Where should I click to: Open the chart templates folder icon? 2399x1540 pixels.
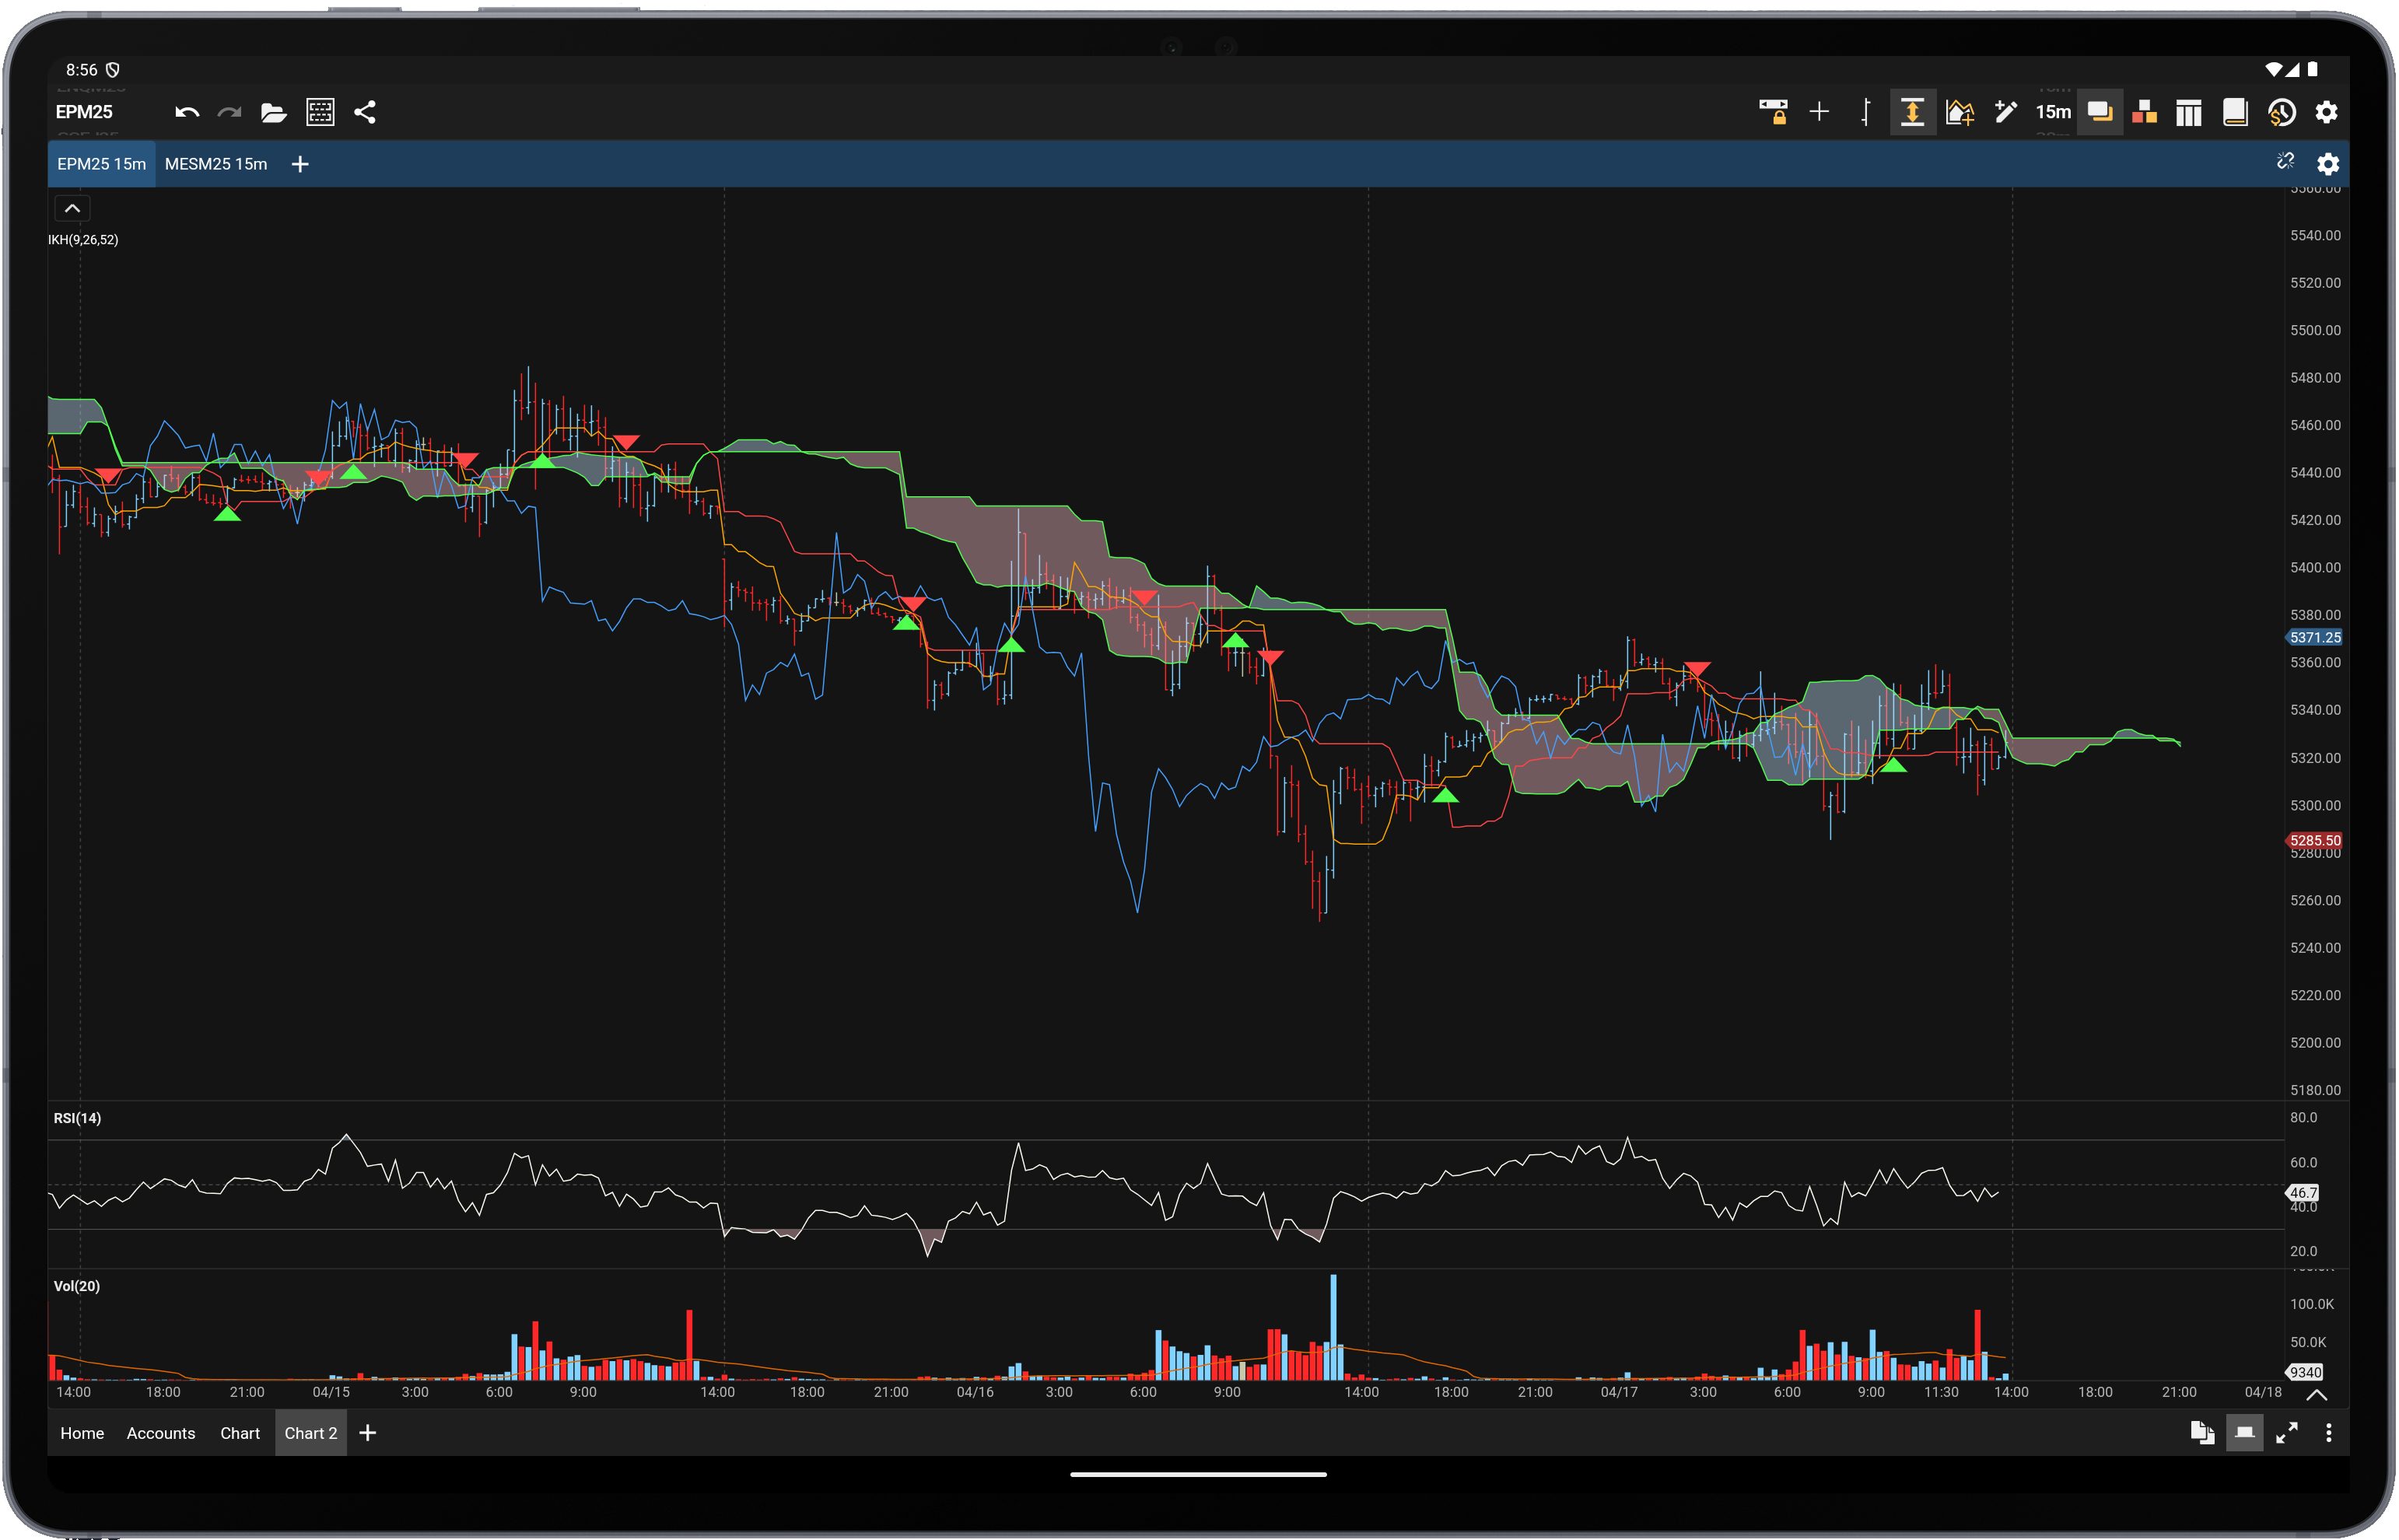coord(273,112)
